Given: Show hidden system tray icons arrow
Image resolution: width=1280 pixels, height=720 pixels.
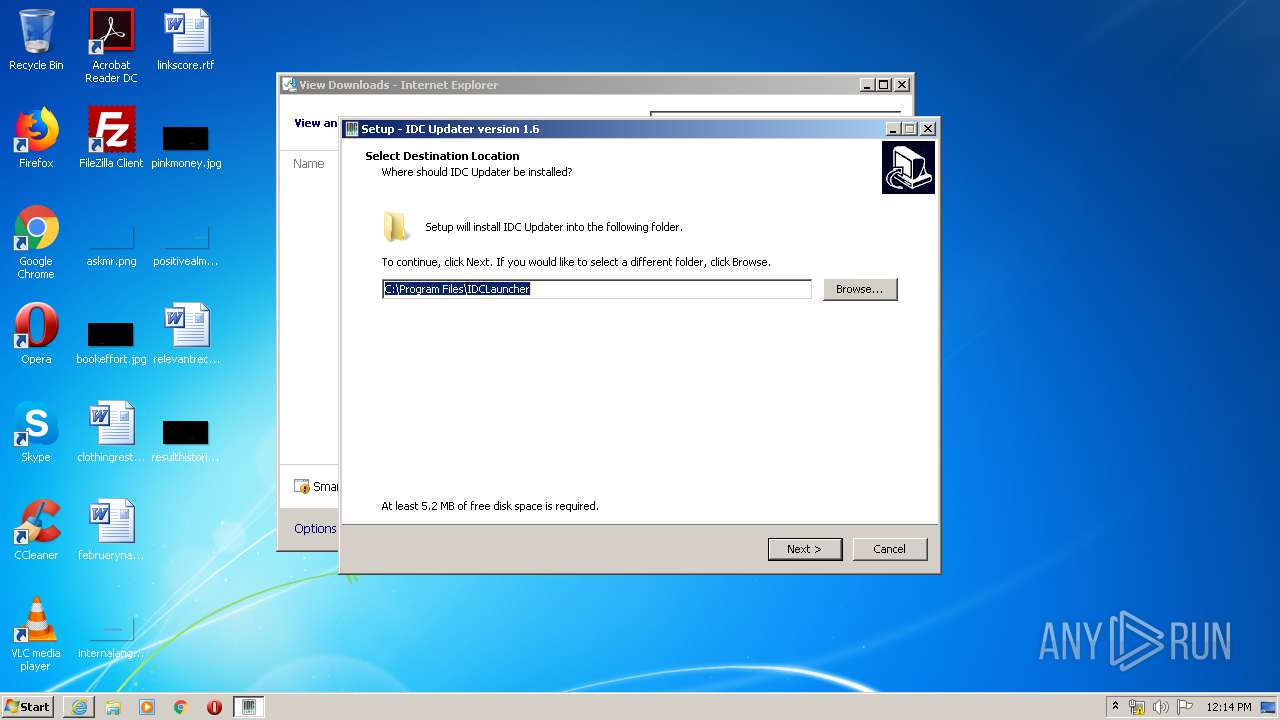Looking at the screenshot, I should pyautogui.click(x=1115, y=707).
